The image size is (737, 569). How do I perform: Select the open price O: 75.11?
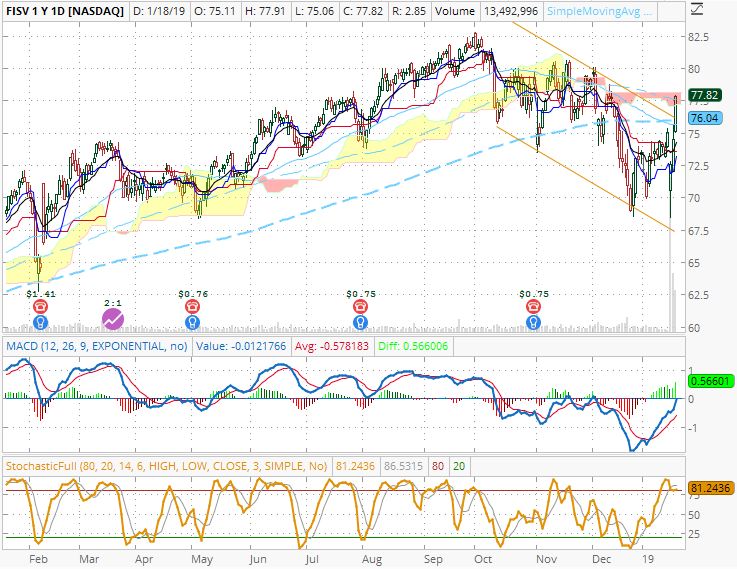click(x=215, y=11)
